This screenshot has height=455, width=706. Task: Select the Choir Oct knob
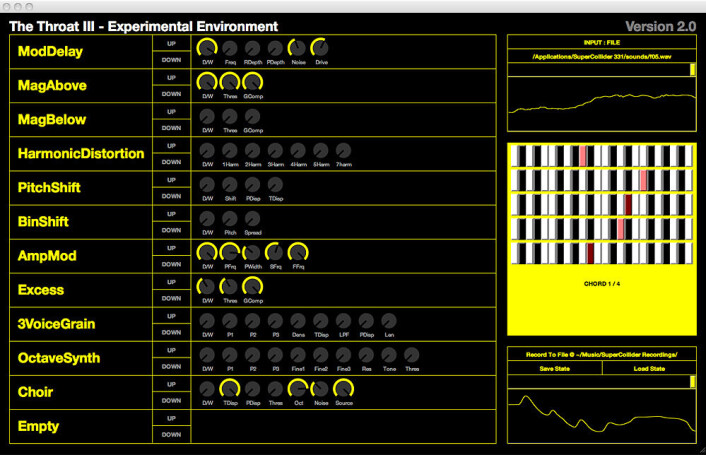click(x=298, y=389)
